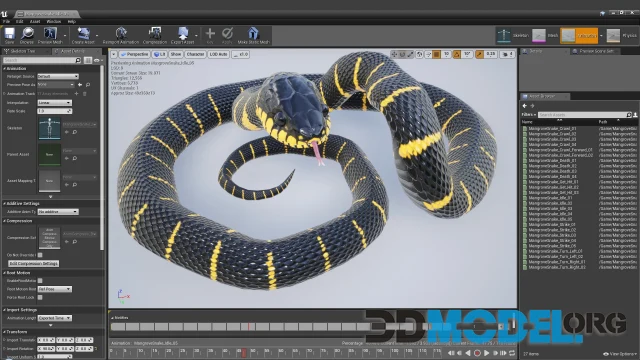Click the play reverse button

[468, 353]
